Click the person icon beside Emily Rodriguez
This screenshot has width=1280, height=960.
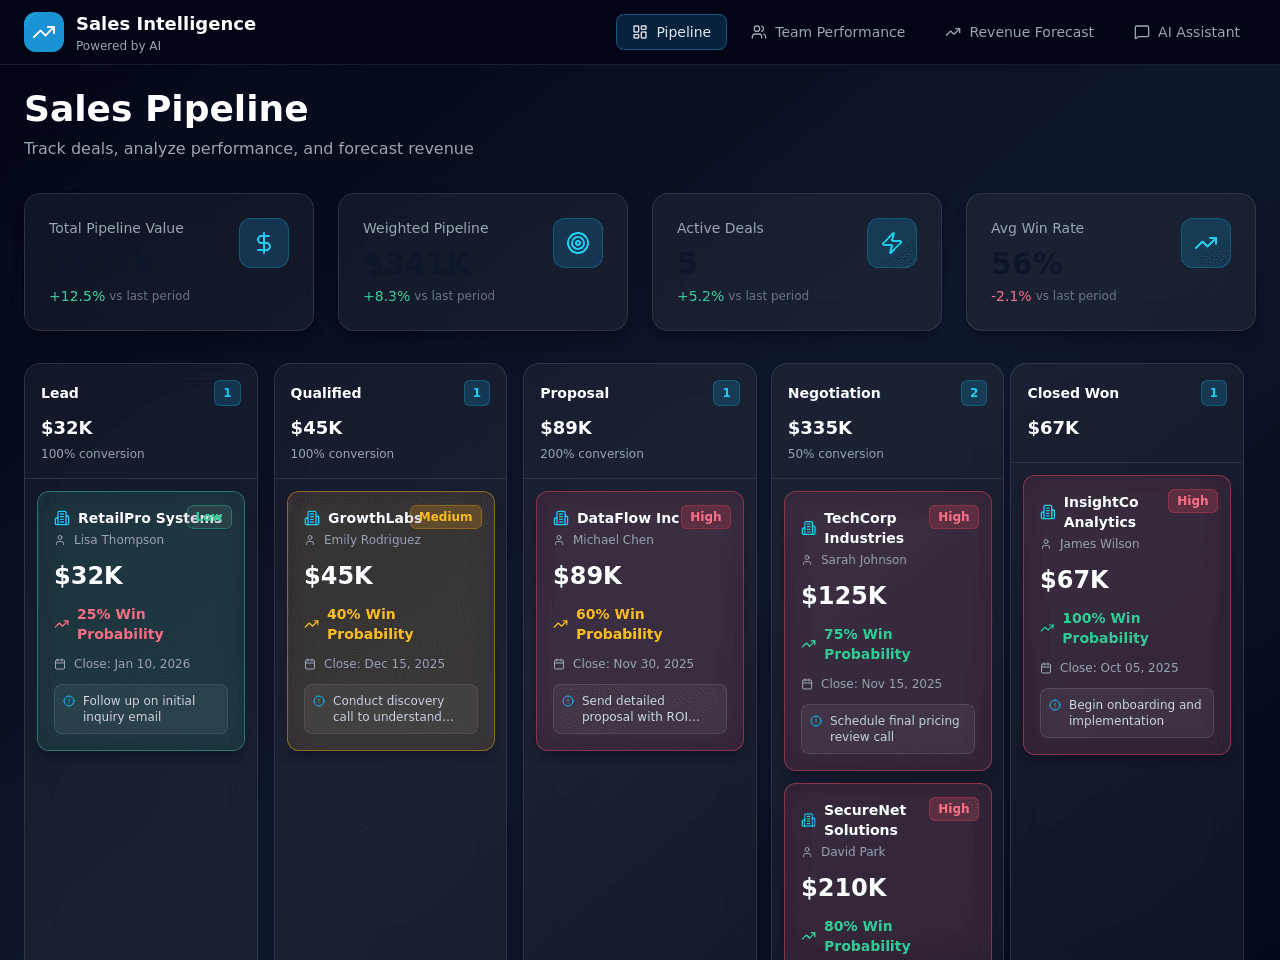coord(310,540)
